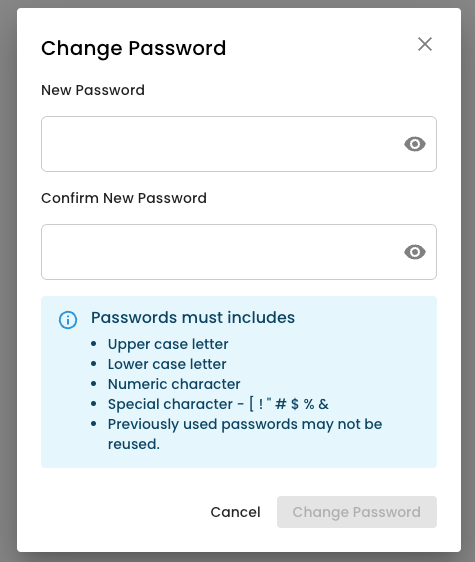Screen dimensions: 475x562
Task: Click the word "reused." in the rules
Action: click(x=134, y=444)
